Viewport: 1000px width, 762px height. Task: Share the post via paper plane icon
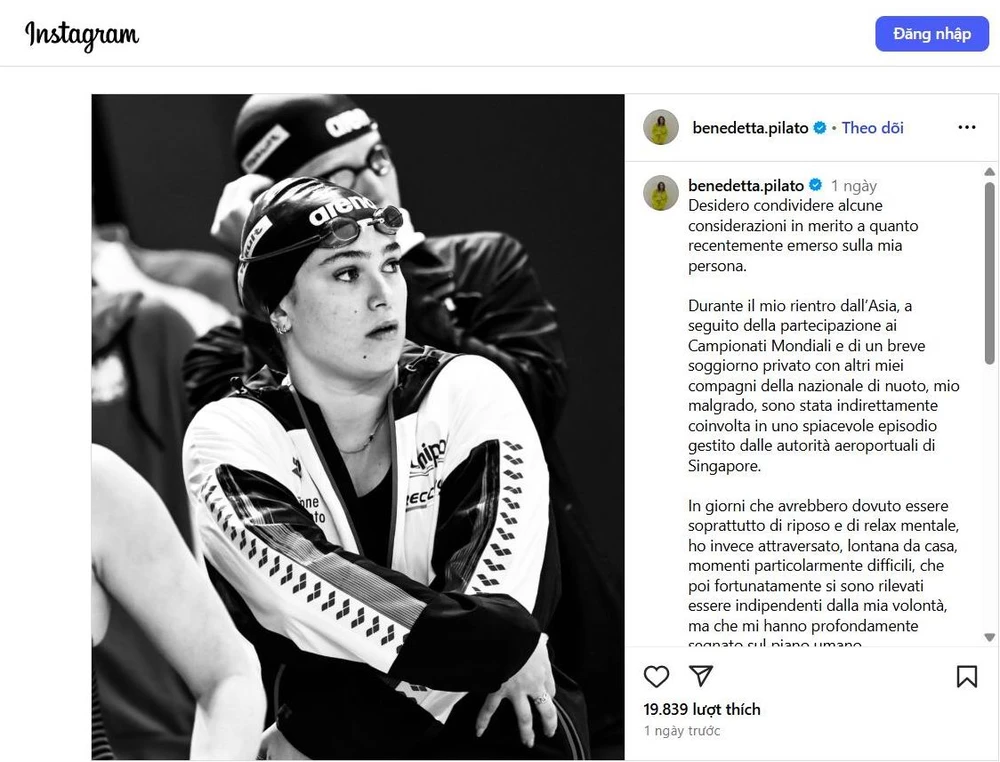[701, 676]
